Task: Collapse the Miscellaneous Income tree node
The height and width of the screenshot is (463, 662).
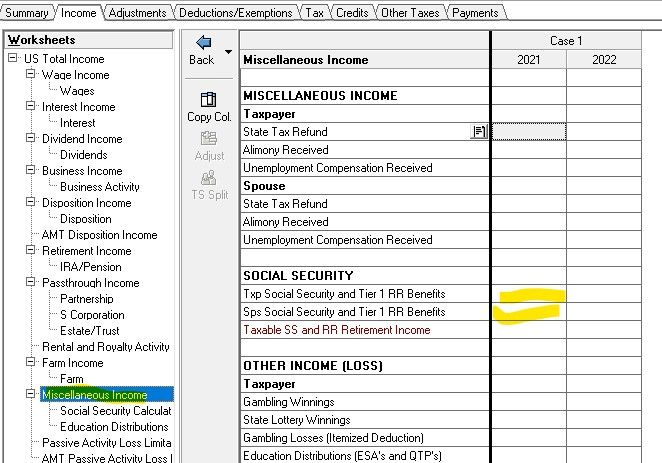Action: coord(31,395)
